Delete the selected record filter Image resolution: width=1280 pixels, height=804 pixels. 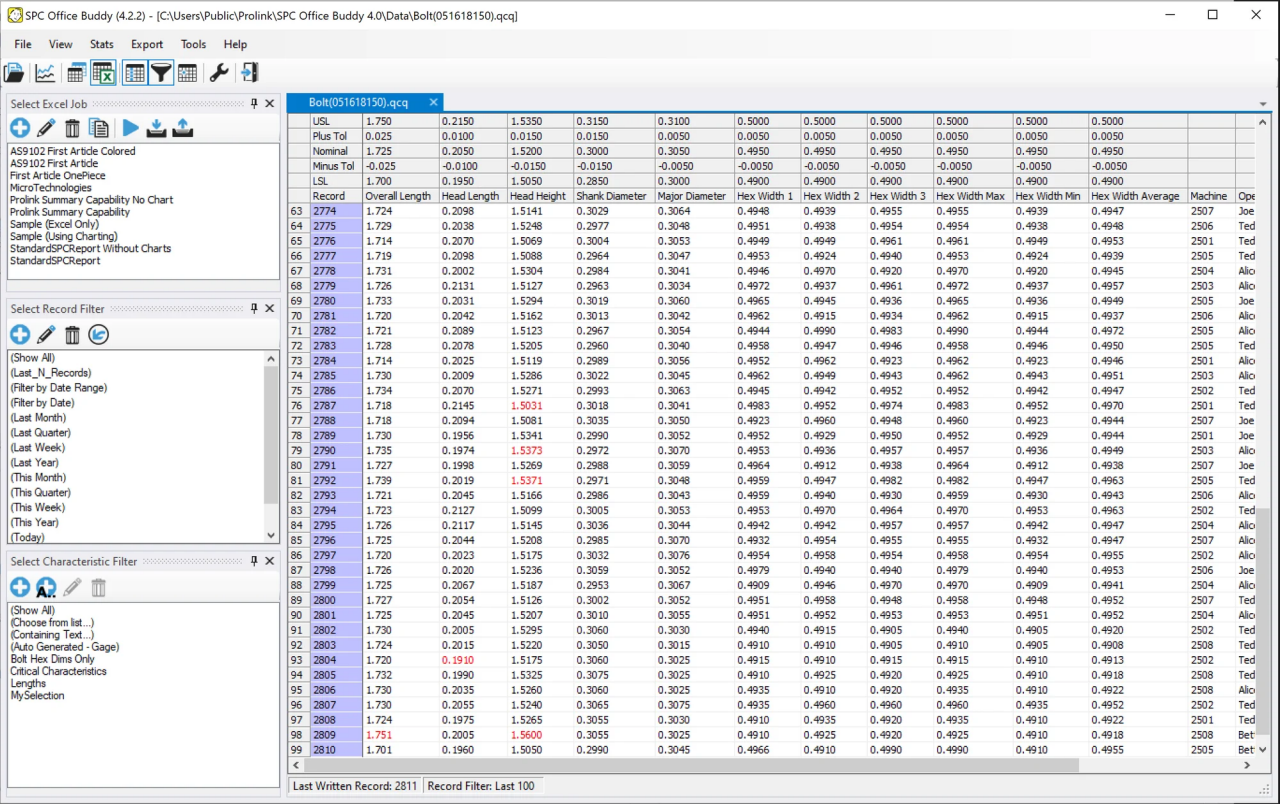72,334
